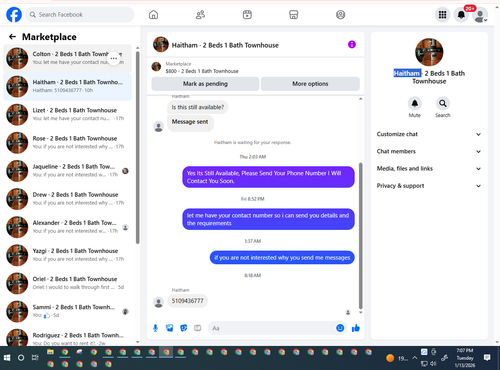Expand the Privacy & support section

[x=429, y=186]
